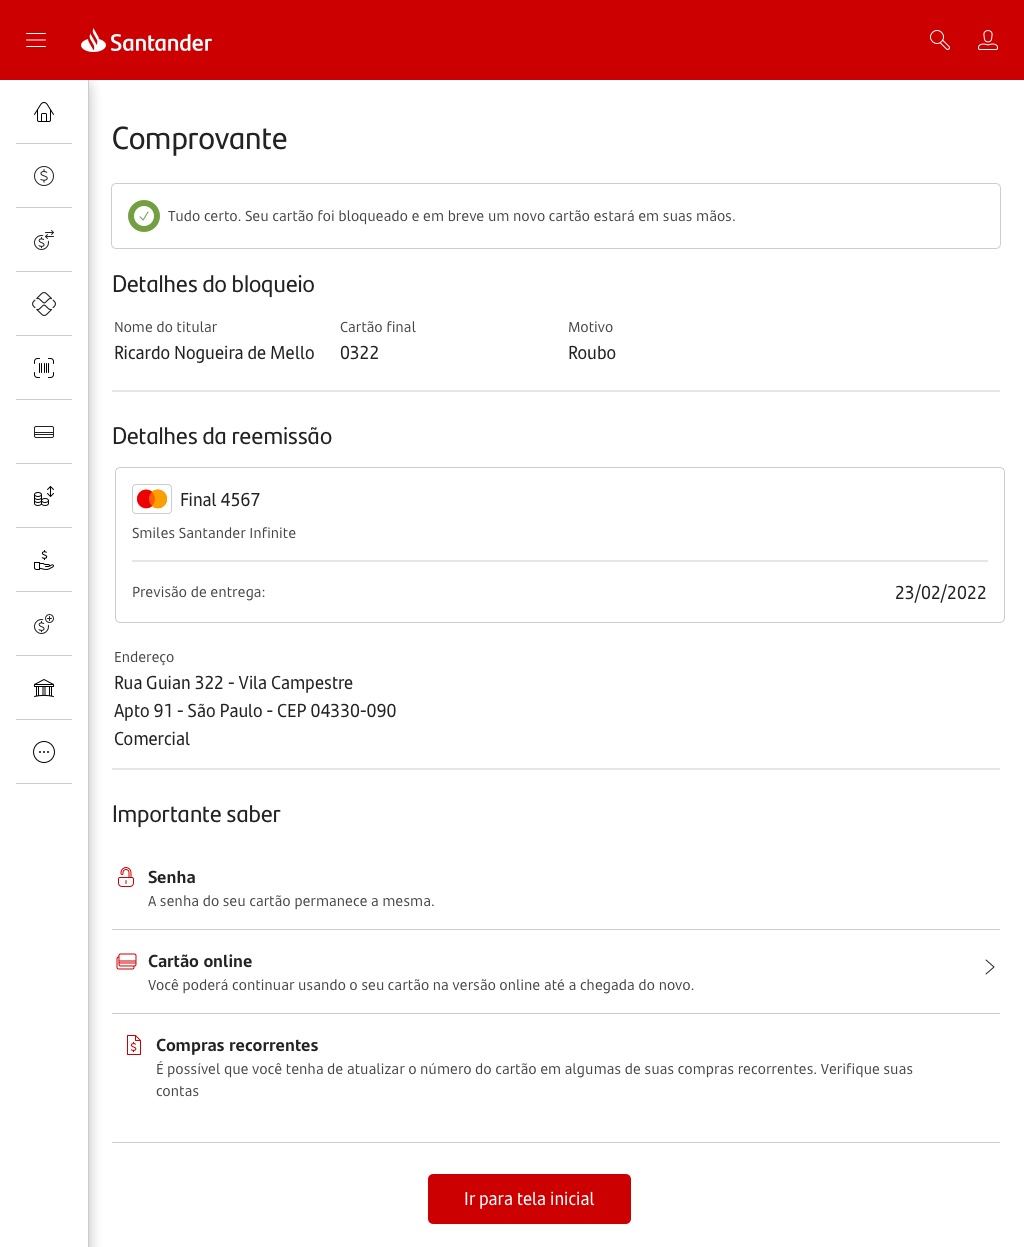Click Smiles Santander Infinite label

tap(214, 533)
